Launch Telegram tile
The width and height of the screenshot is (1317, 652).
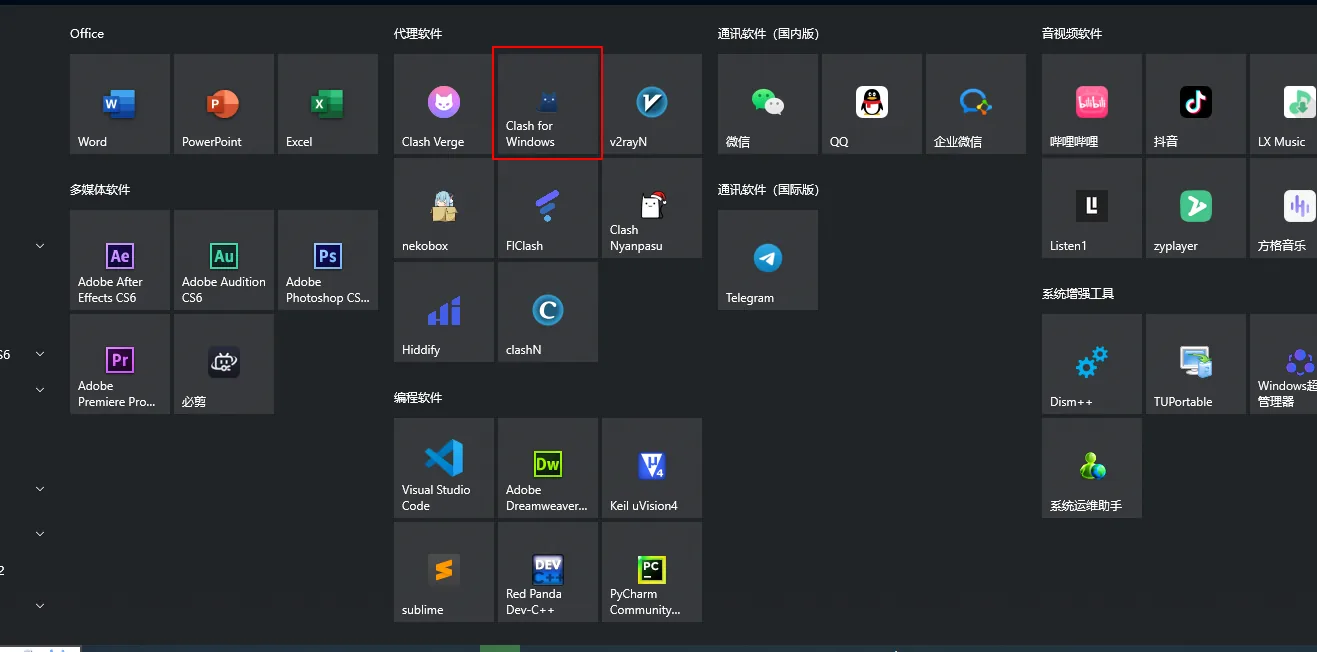(768, 260)
